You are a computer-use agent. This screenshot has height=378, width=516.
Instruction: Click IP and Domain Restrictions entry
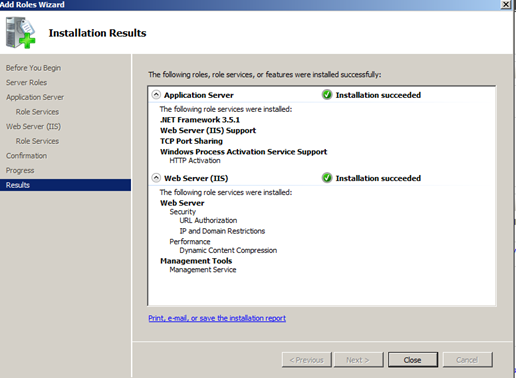[x=222, y=231]
